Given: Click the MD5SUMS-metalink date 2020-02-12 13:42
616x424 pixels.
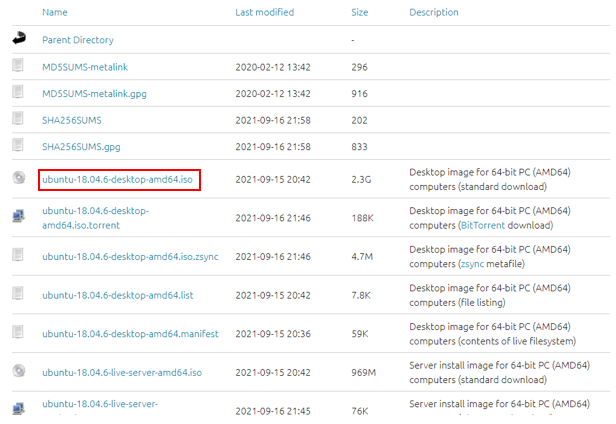Looking at the screenshot, I should pos(273,67).
